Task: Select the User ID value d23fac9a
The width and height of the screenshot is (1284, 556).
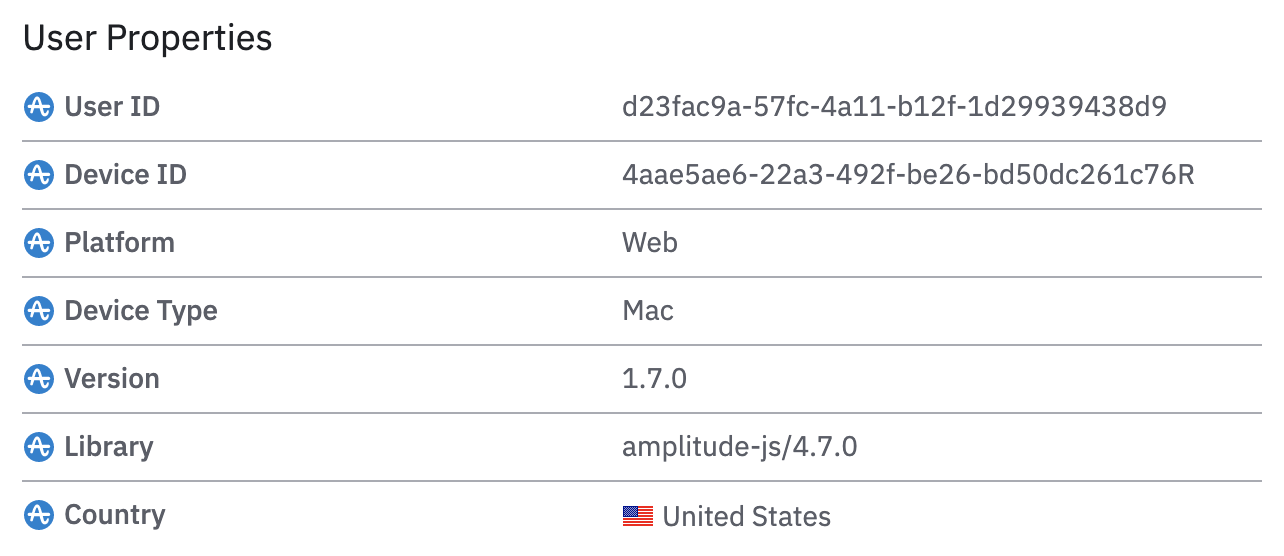Action: [x=894, y=107]
